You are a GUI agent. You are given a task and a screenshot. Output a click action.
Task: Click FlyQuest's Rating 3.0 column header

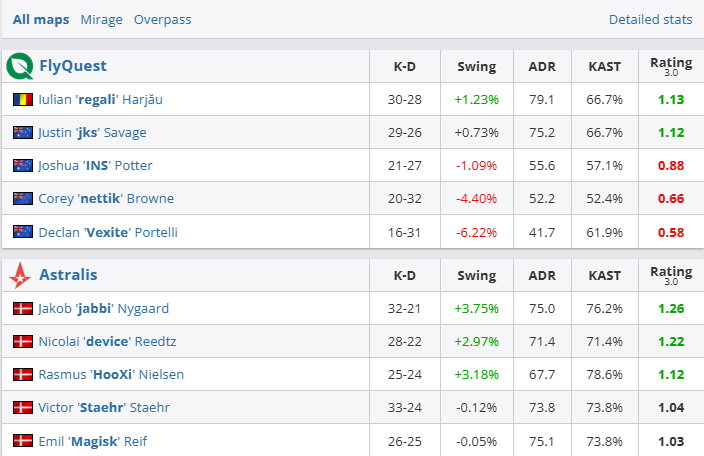tap(670, 67)
